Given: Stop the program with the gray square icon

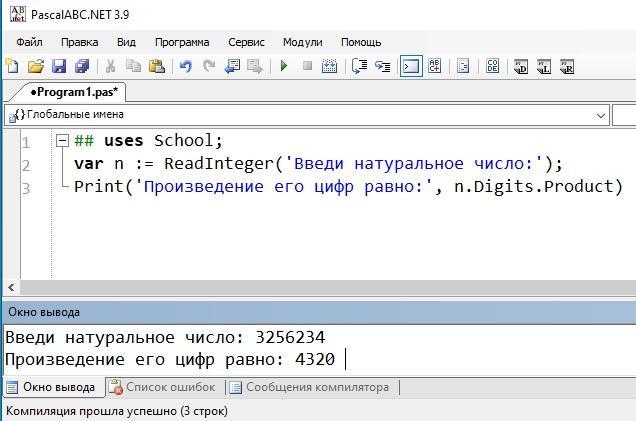Looking at the screenshot, I should (307, 66).
